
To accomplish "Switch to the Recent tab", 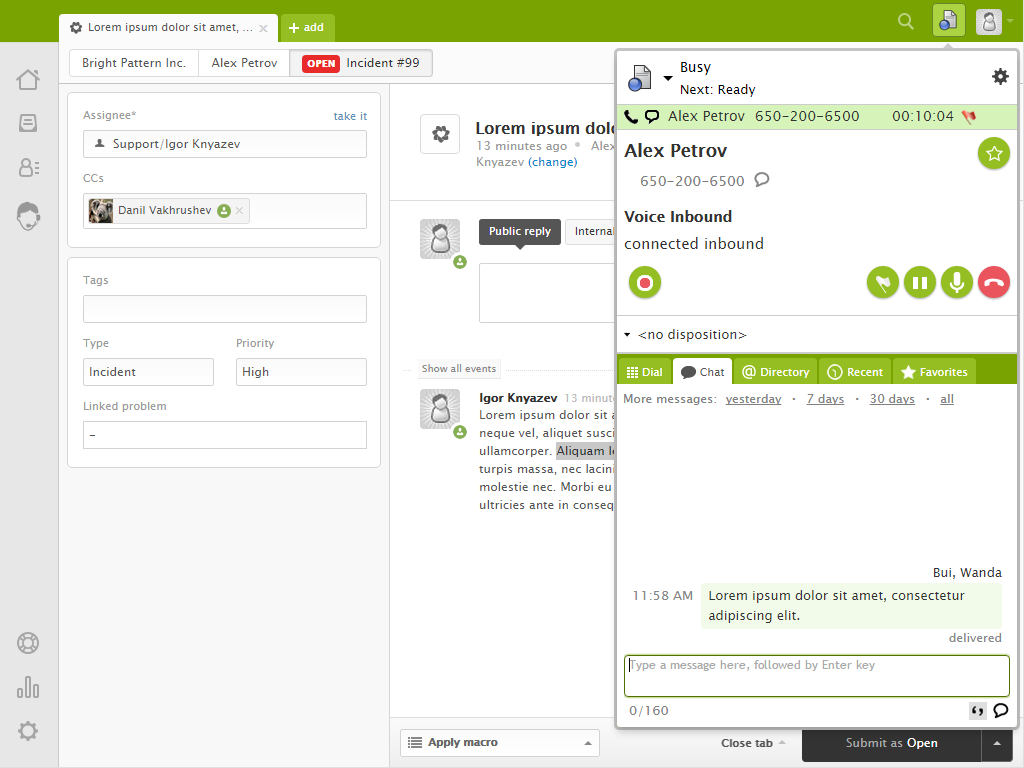I will pos(855,372).
